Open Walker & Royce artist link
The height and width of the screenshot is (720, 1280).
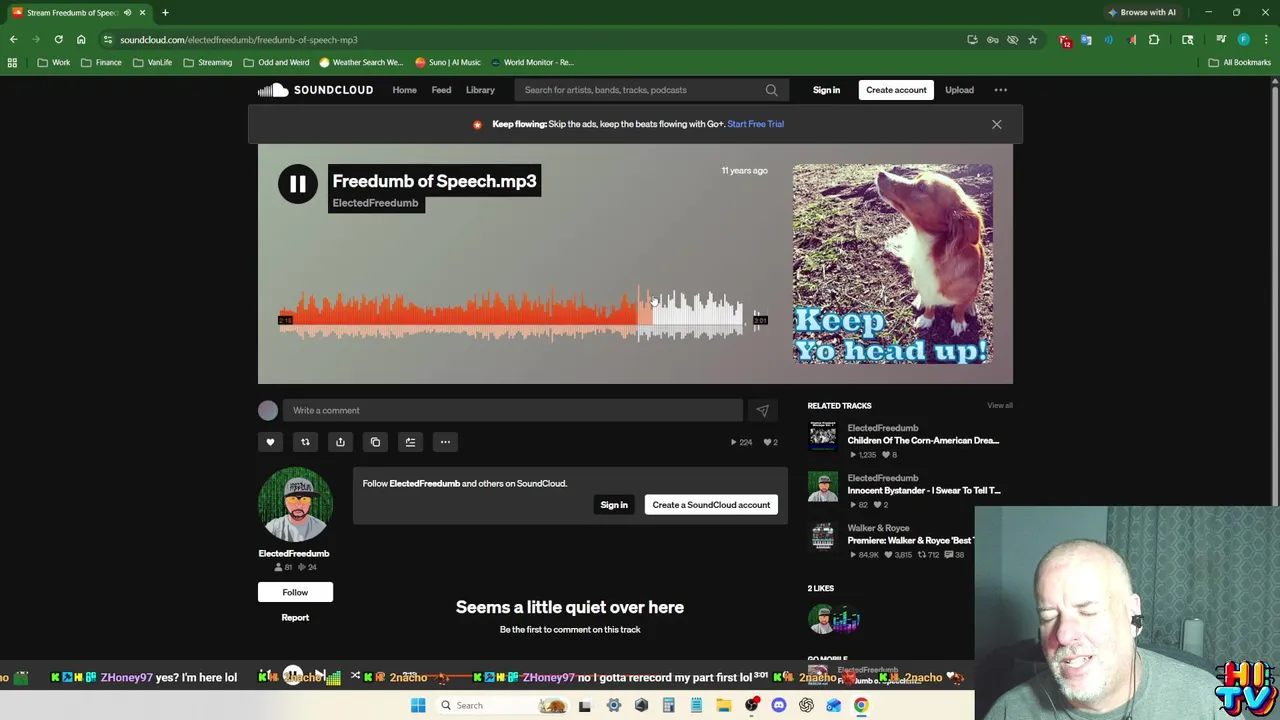tap(878, 528)
